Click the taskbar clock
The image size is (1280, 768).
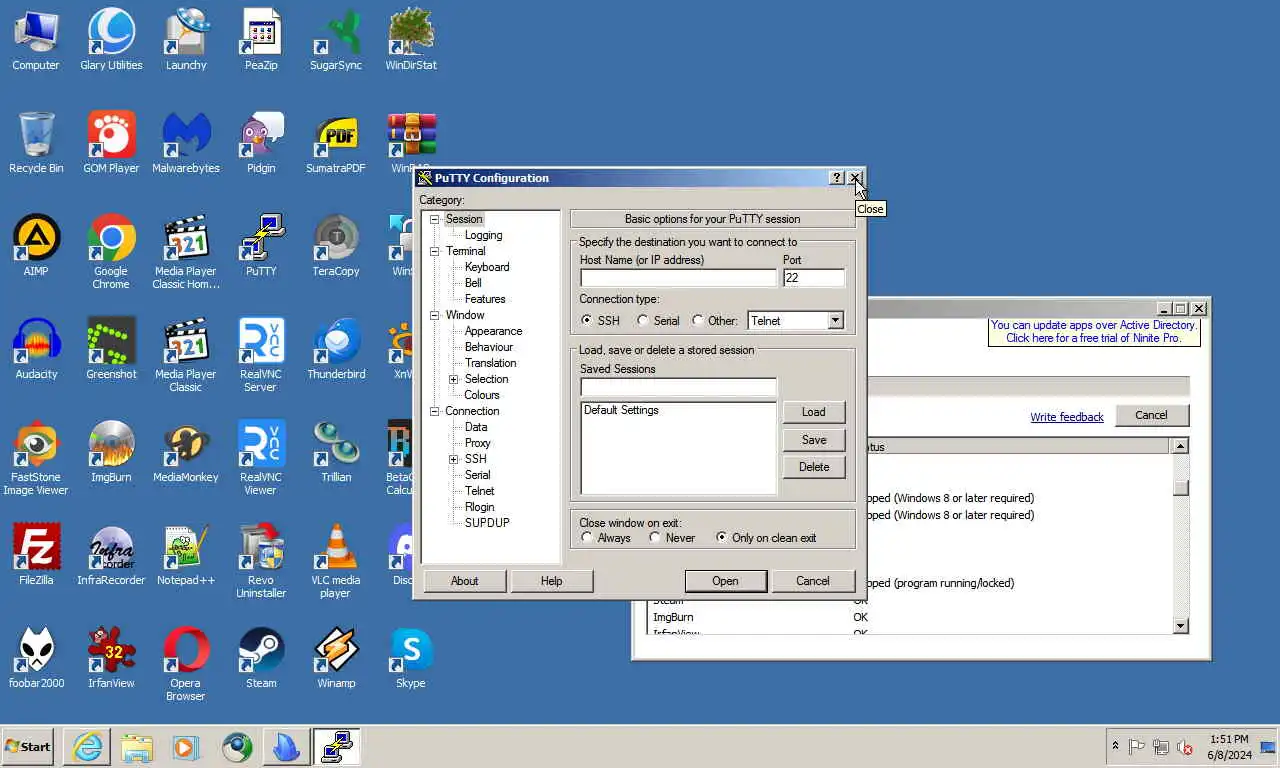1229,747
